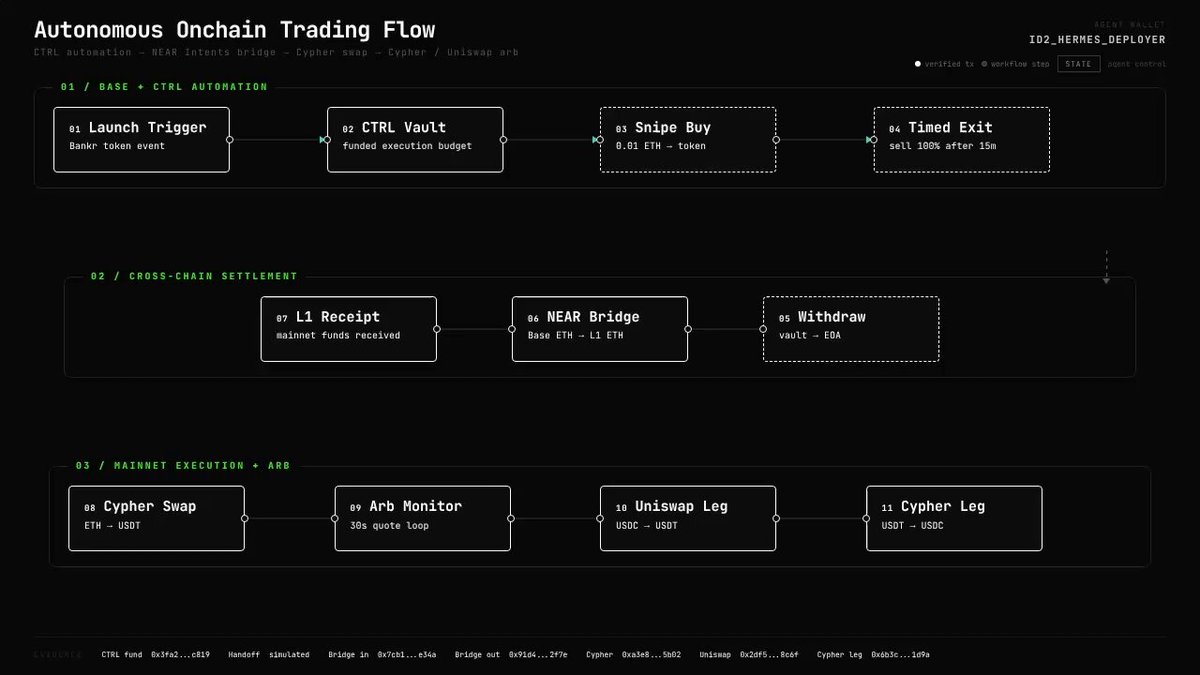Select the CTRL Vault node

[415, 140]
